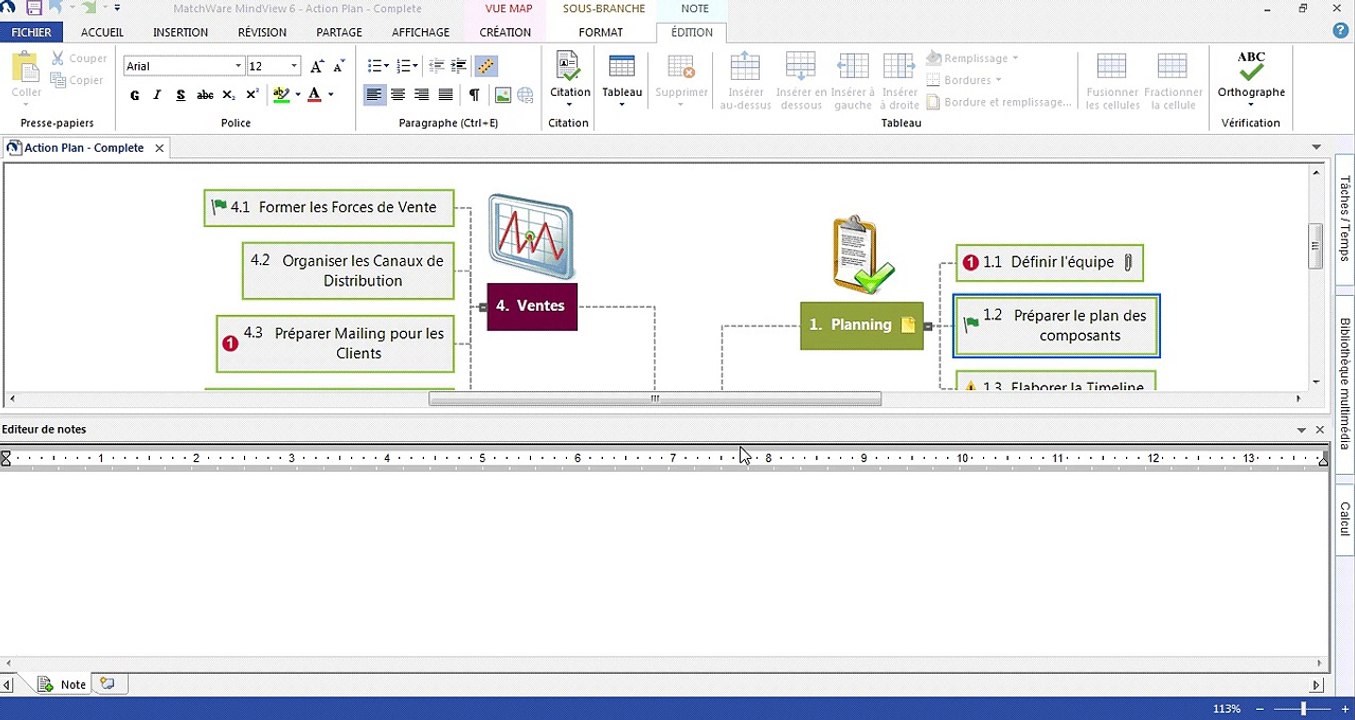Toggle the paragraph marks pilcrow button
The image size is (1355, 720).
coord(474,95)
